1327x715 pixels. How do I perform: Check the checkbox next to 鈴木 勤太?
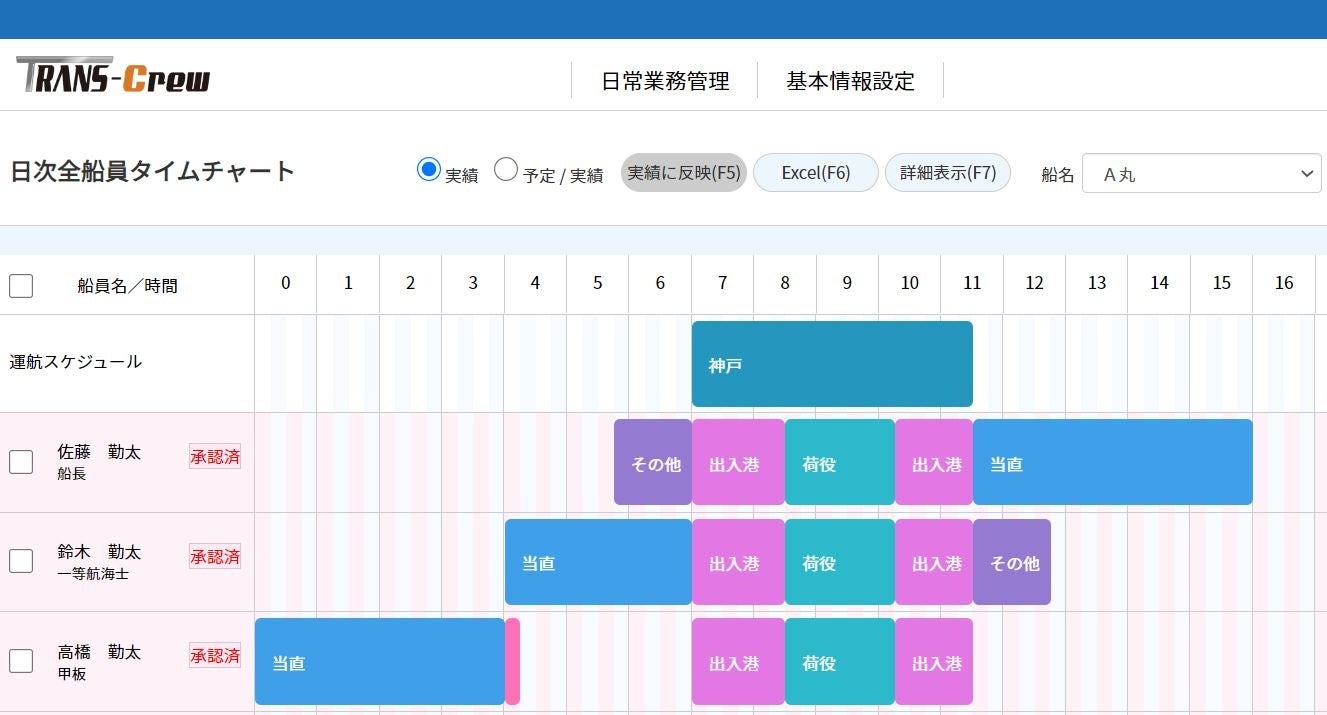tap(21, 561)
